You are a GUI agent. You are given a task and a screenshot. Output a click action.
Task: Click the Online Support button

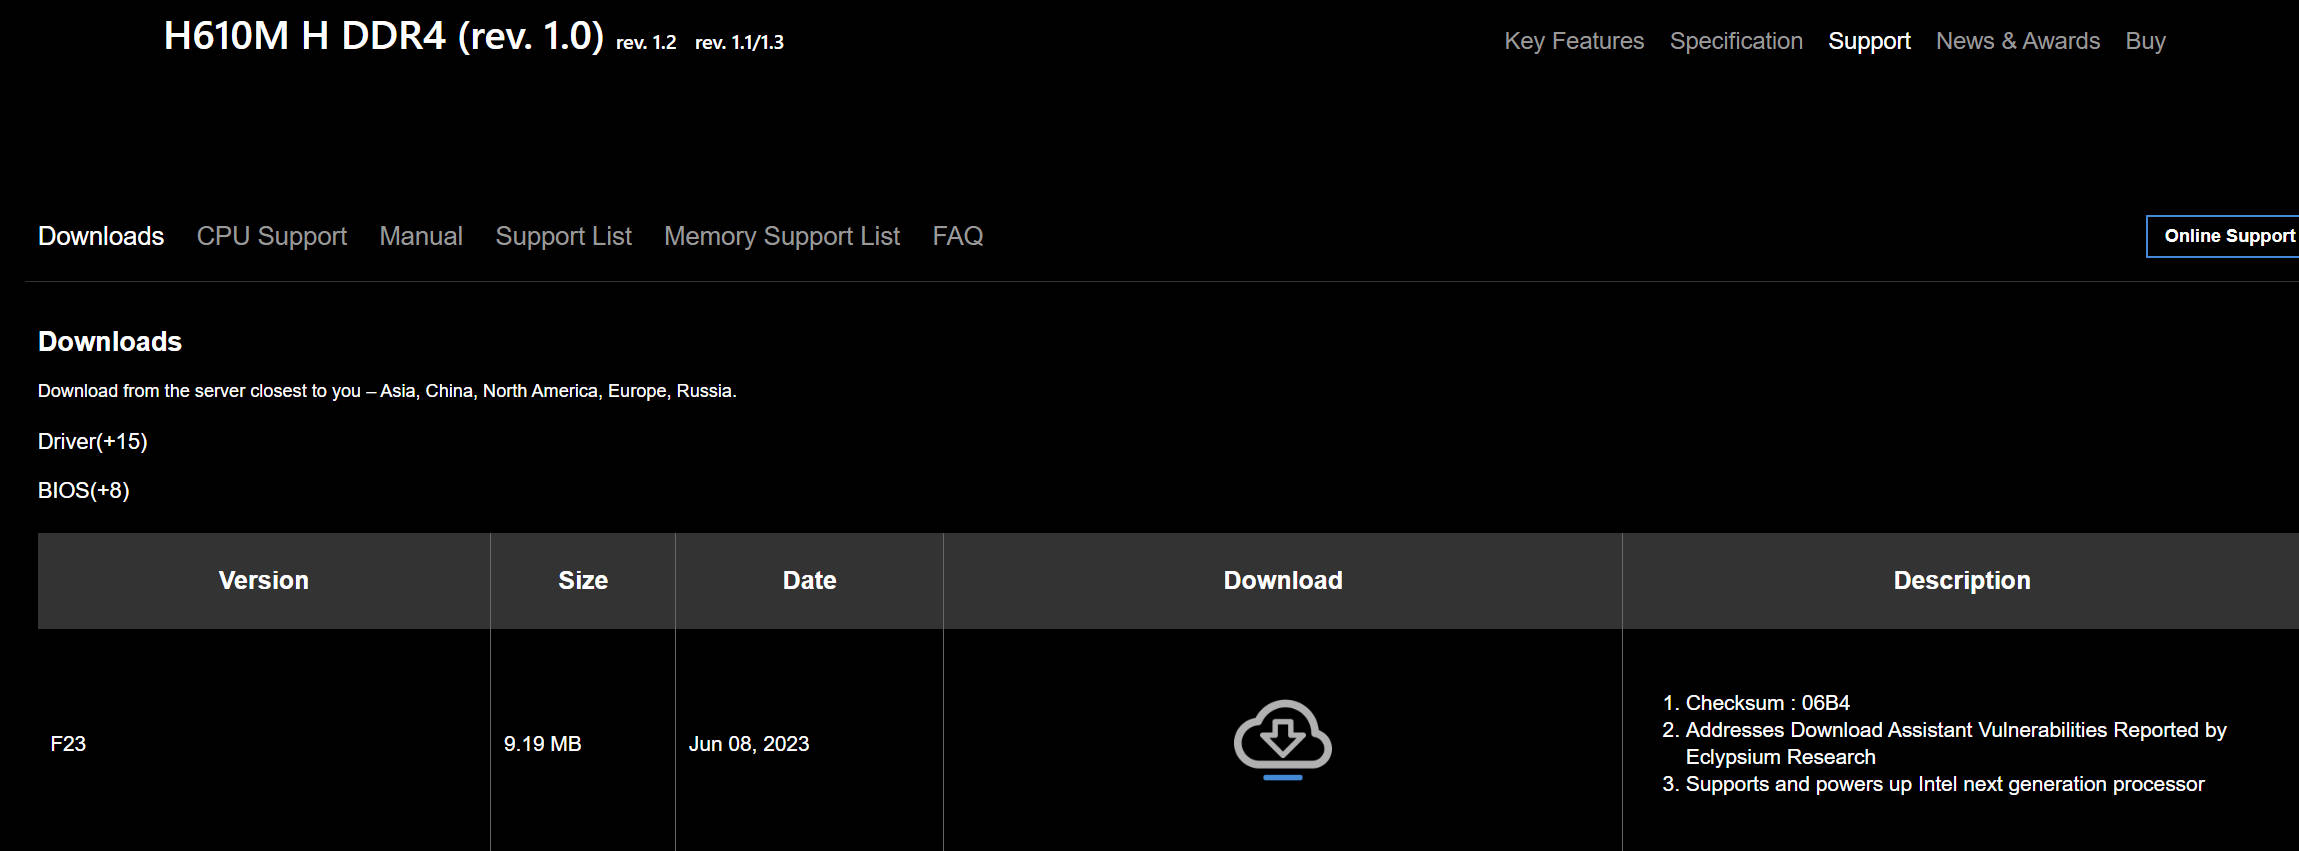(x=2223, y=236)
